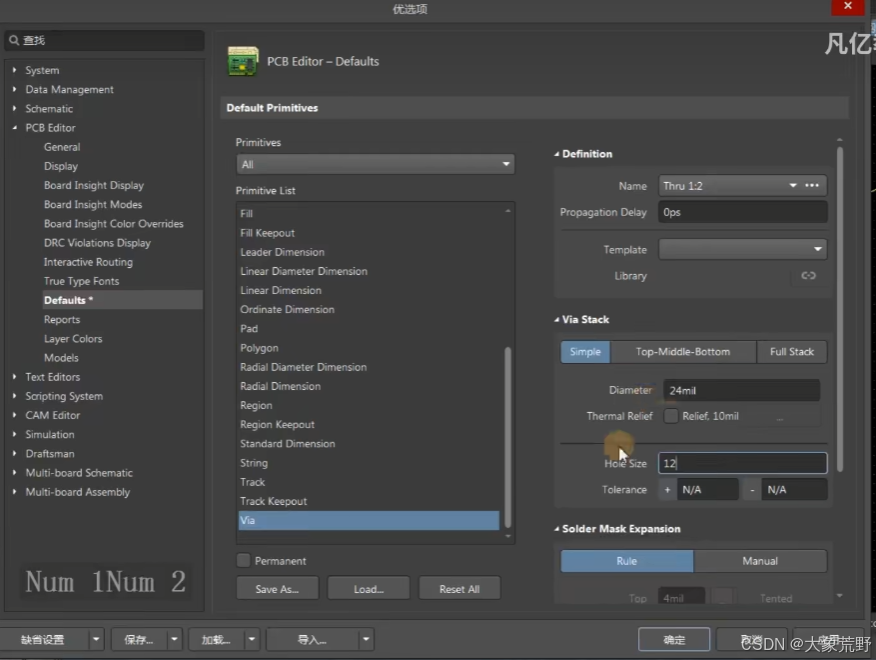Click the Propagation Delay field
876x660 pixels.
pyautogui.click(x=742, y=212)
